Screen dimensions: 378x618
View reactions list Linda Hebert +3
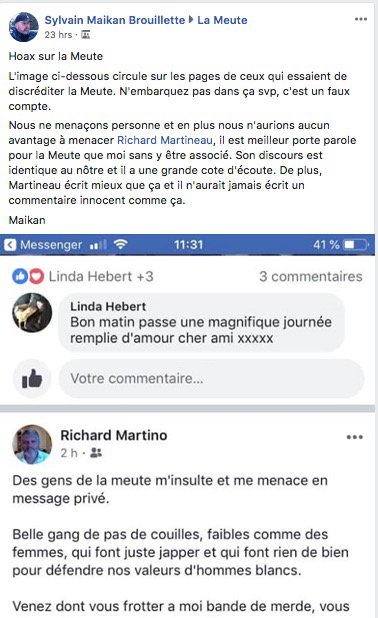pyautogui.click(x=101, y=277)
